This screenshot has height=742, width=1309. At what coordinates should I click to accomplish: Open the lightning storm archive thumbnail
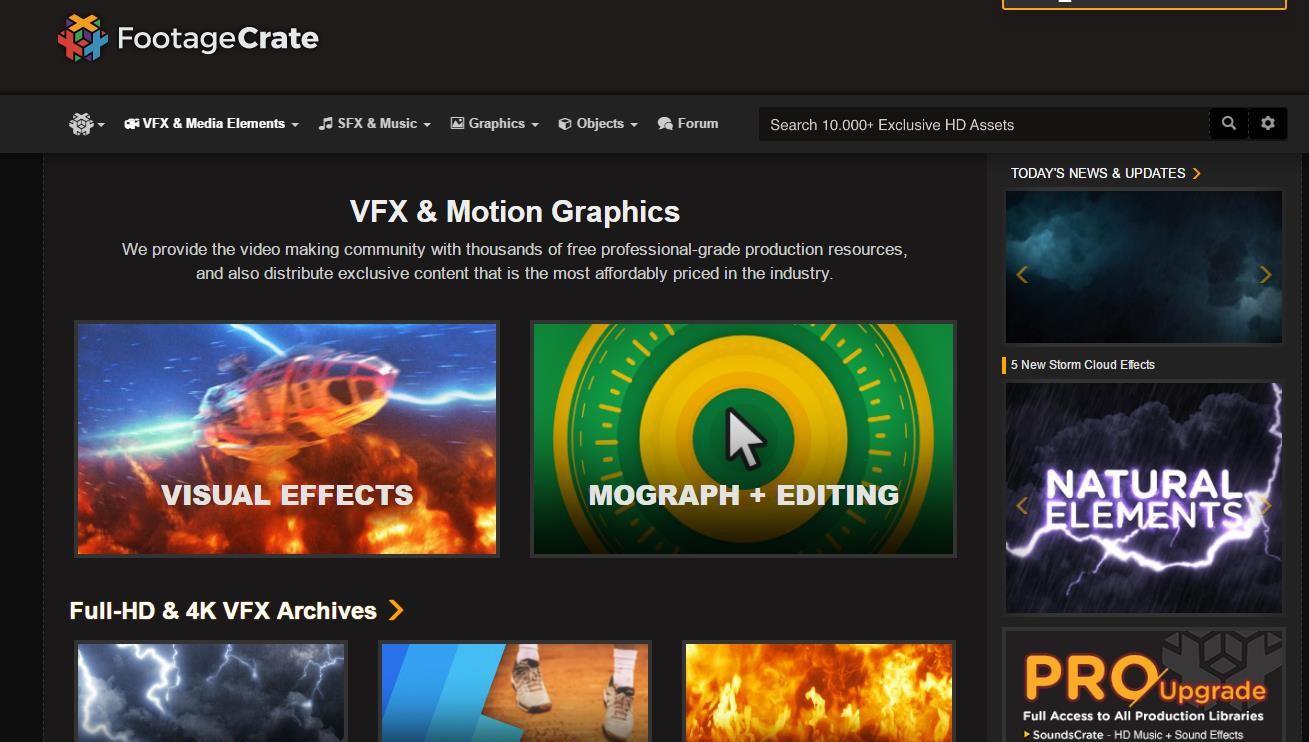click(x=211, y=692)
